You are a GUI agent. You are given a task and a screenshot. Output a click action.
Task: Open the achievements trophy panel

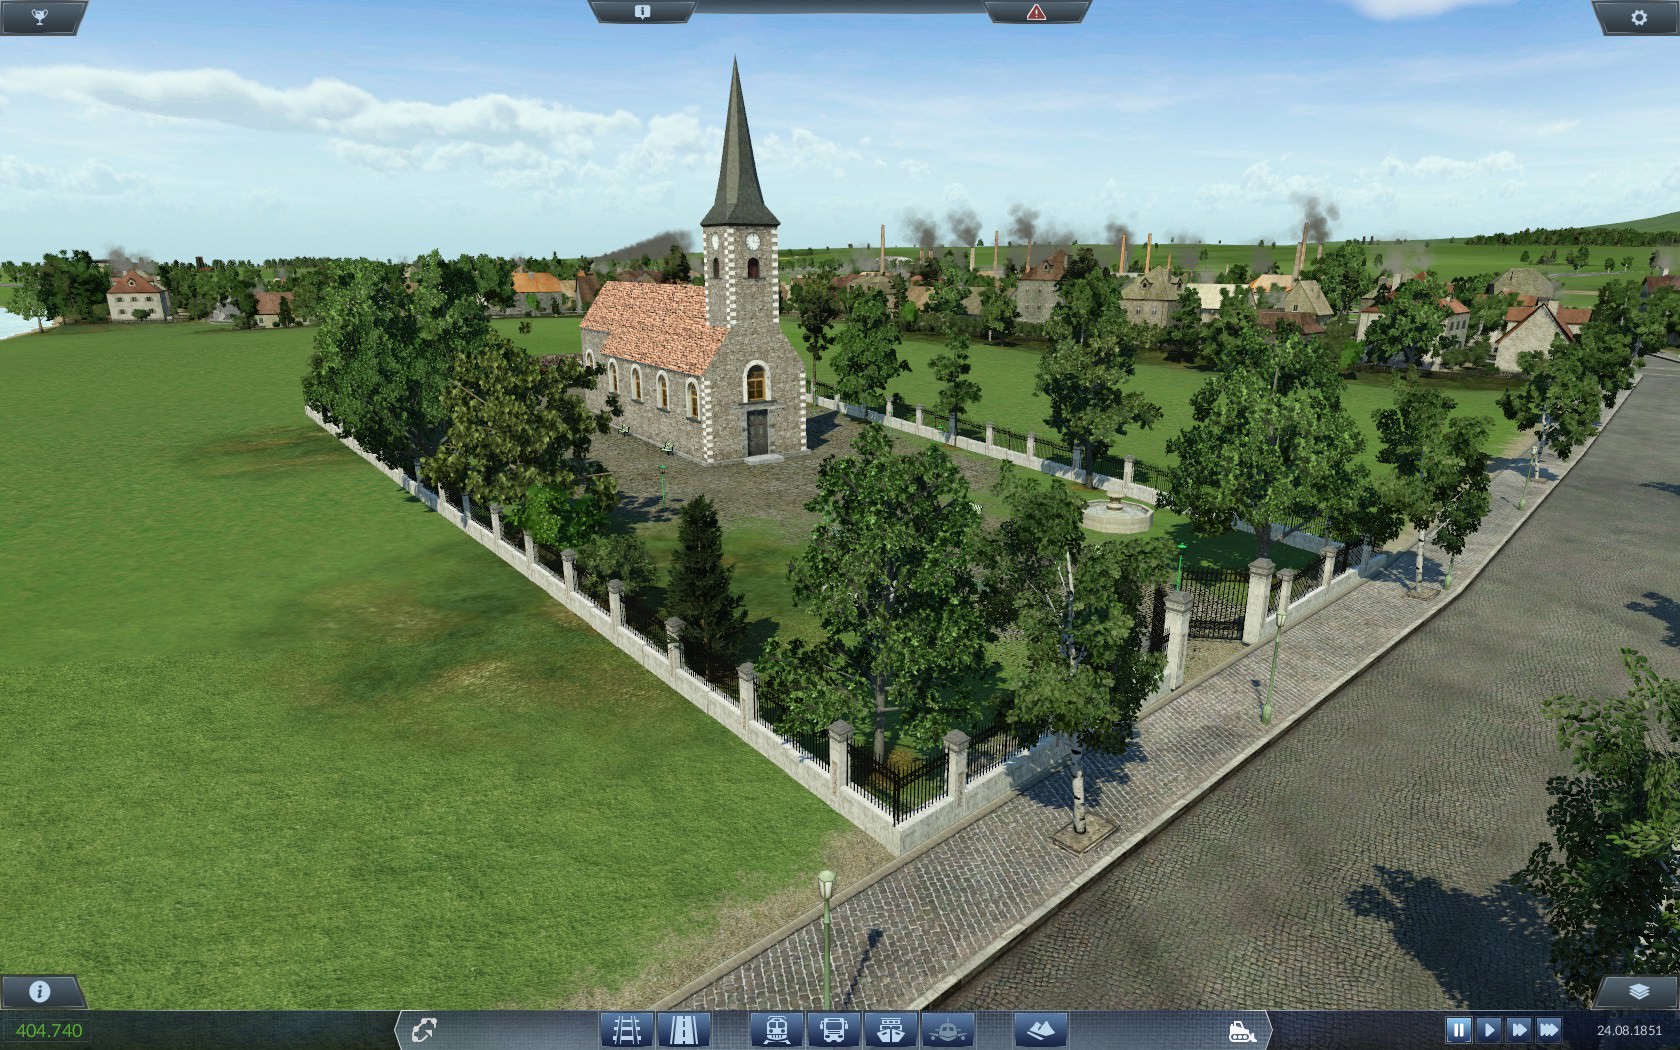click(40, 16)
